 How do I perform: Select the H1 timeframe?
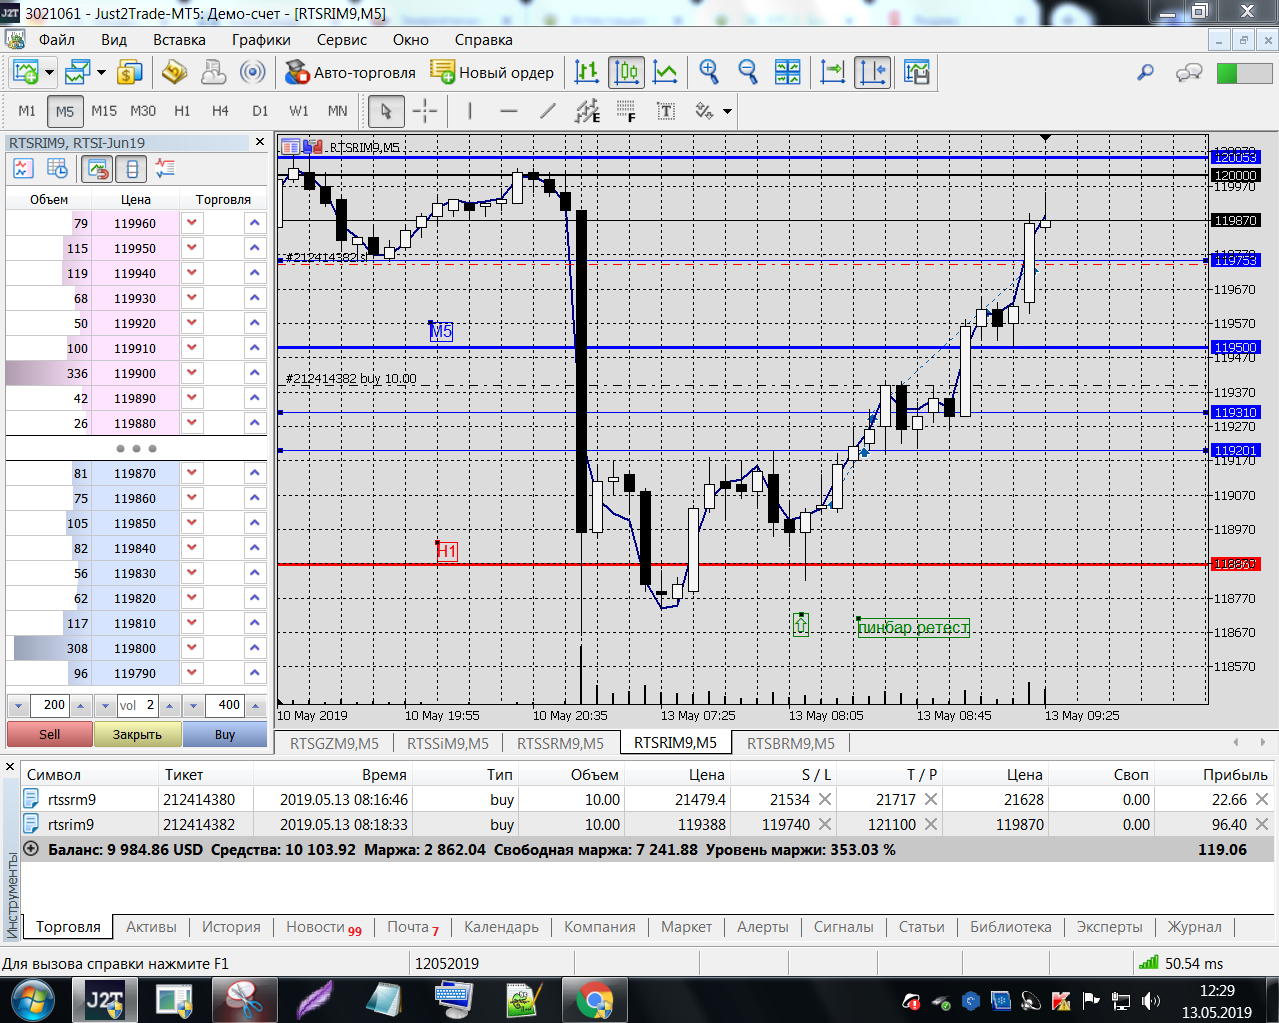[x=182, y=111]
